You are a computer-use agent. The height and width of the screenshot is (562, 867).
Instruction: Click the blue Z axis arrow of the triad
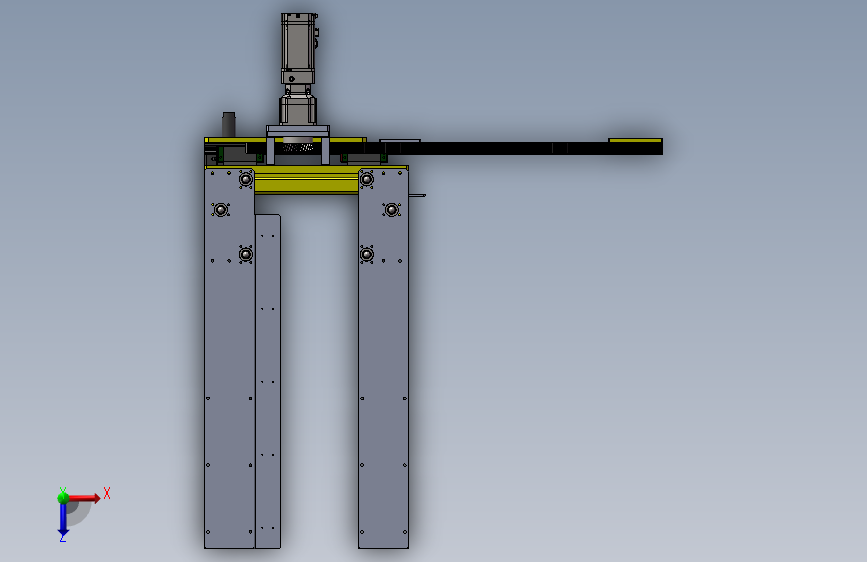(63, 520)
